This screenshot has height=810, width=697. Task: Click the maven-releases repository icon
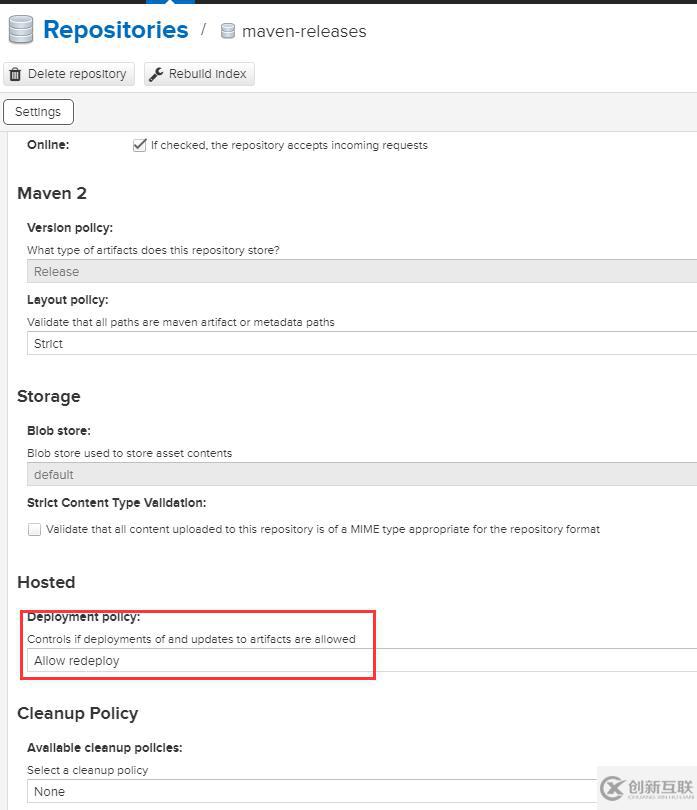[228, 31]
